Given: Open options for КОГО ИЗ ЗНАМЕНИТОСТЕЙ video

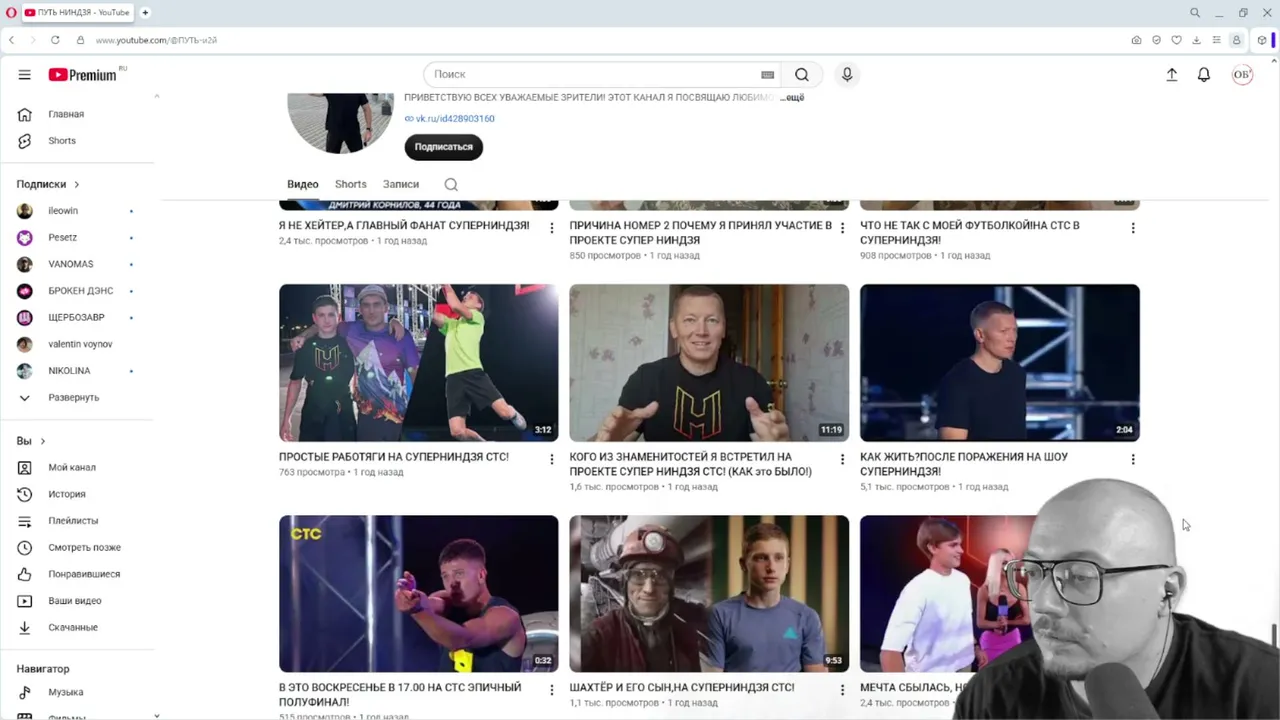Looking at the screenshot, I should click(x=842, y=459).
